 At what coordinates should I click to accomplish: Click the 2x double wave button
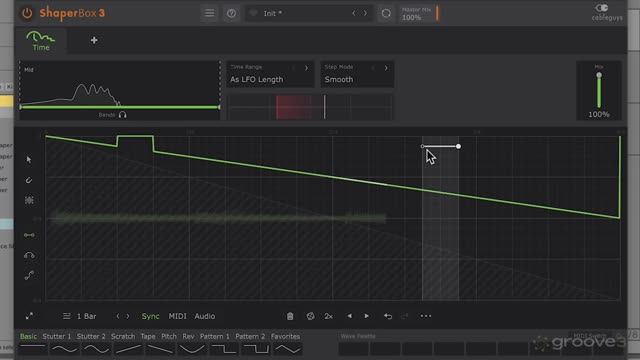click(329, 316)
